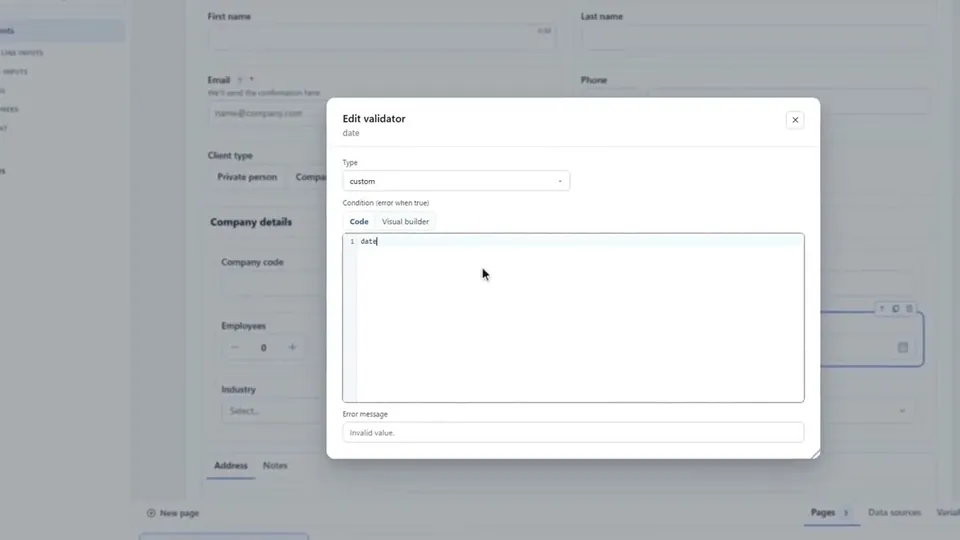Click the trash delete icon of the selected field

point(909,309)
